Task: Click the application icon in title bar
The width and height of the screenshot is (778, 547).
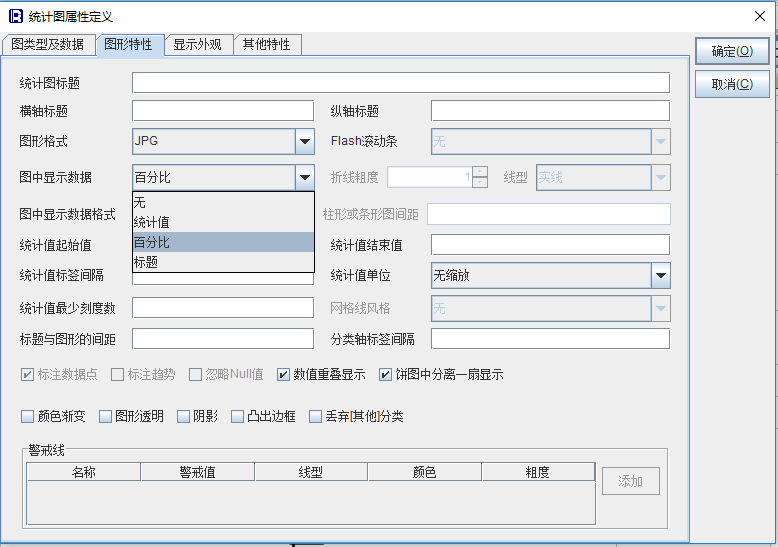Action: (x=16, y=16)
